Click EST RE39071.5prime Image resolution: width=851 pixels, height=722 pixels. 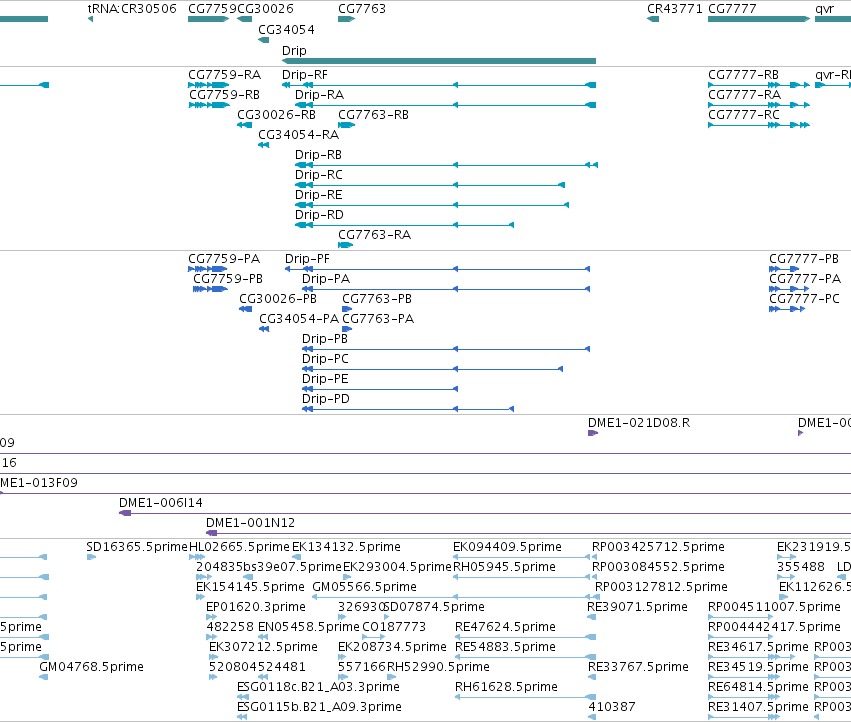(637, 607)
